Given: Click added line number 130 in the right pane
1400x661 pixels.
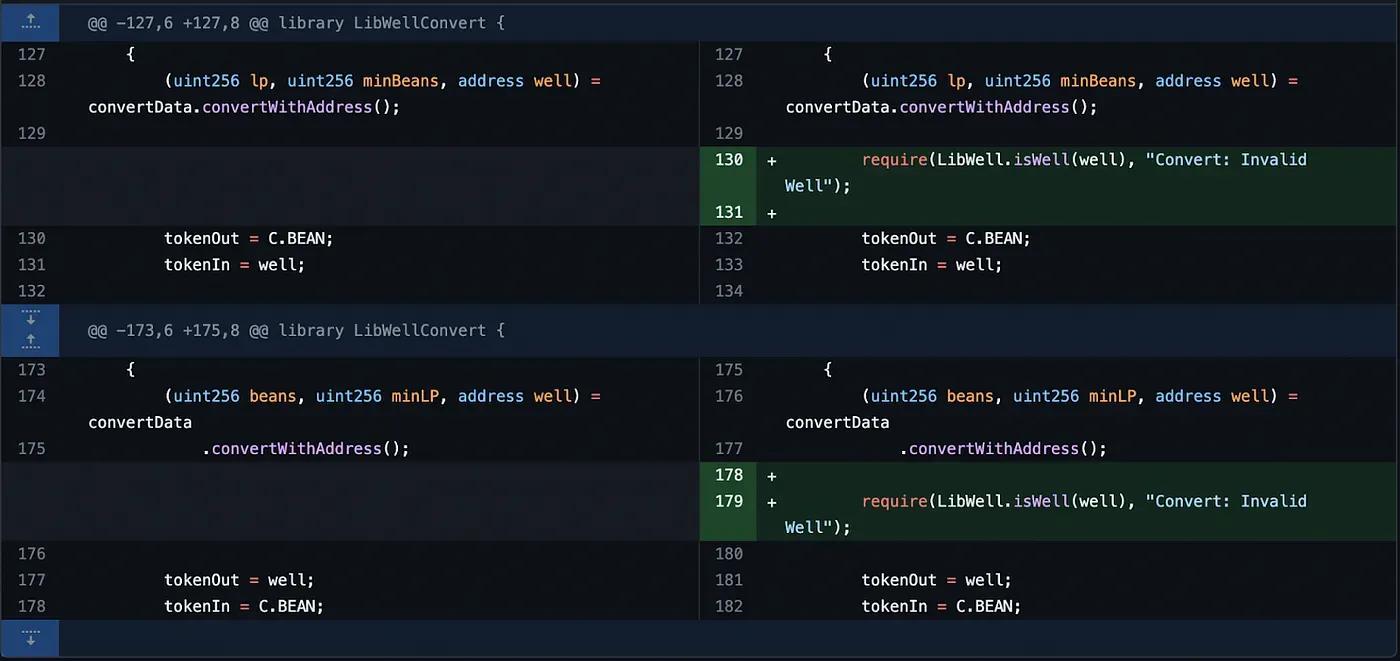Looking at the screenshot, I should (x=729, y=160).
